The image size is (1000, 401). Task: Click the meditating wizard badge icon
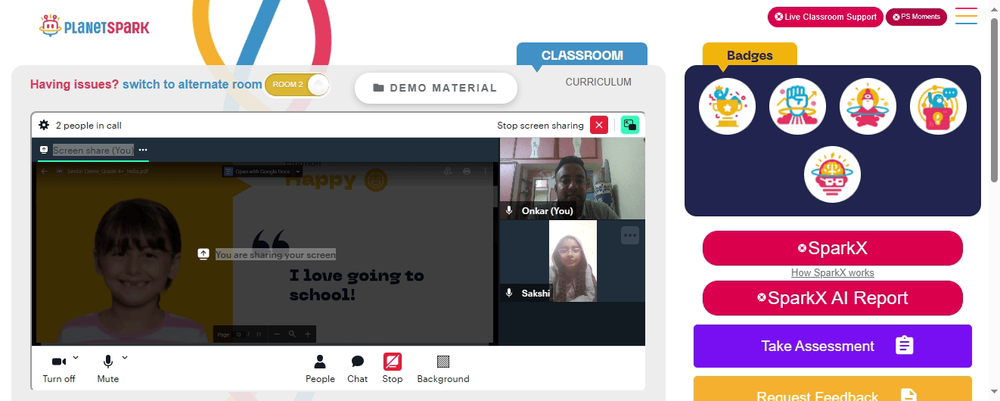(x=867, y=106)
